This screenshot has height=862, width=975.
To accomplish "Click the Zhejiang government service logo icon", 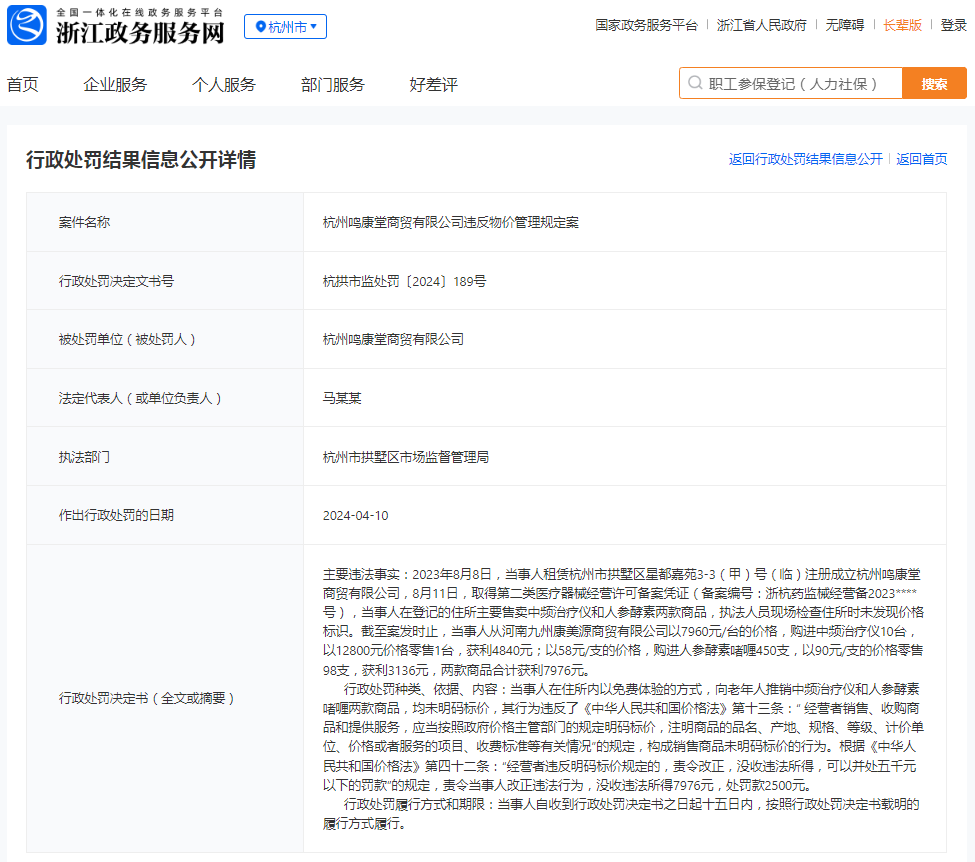I will 27,25.
